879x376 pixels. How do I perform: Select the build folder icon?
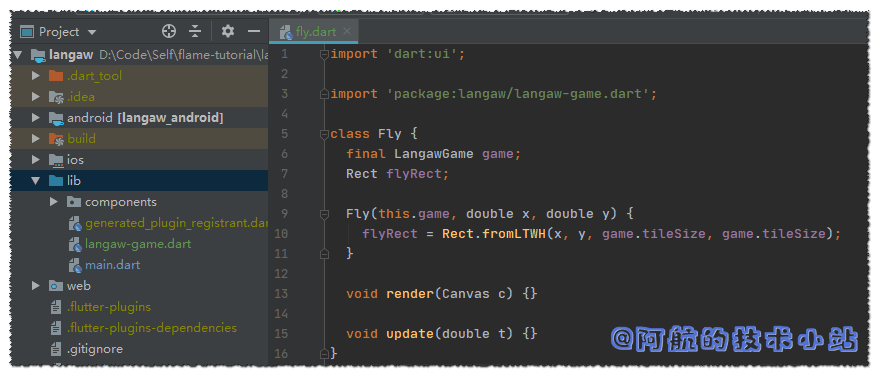coord(56,139)
